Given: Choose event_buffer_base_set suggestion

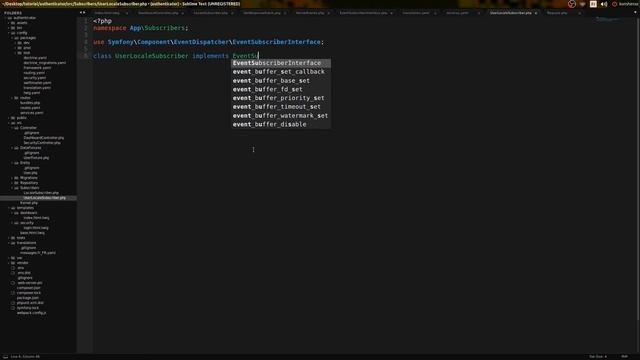Looking at the screenshot, I should point(281,81).
